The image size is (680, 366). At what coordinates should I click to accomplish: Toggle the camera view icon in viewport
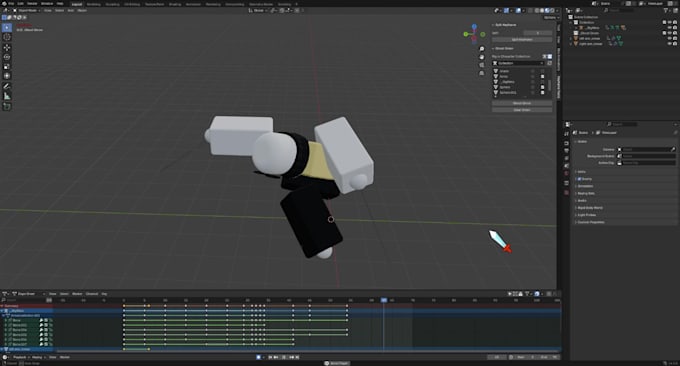pos(481,65)
